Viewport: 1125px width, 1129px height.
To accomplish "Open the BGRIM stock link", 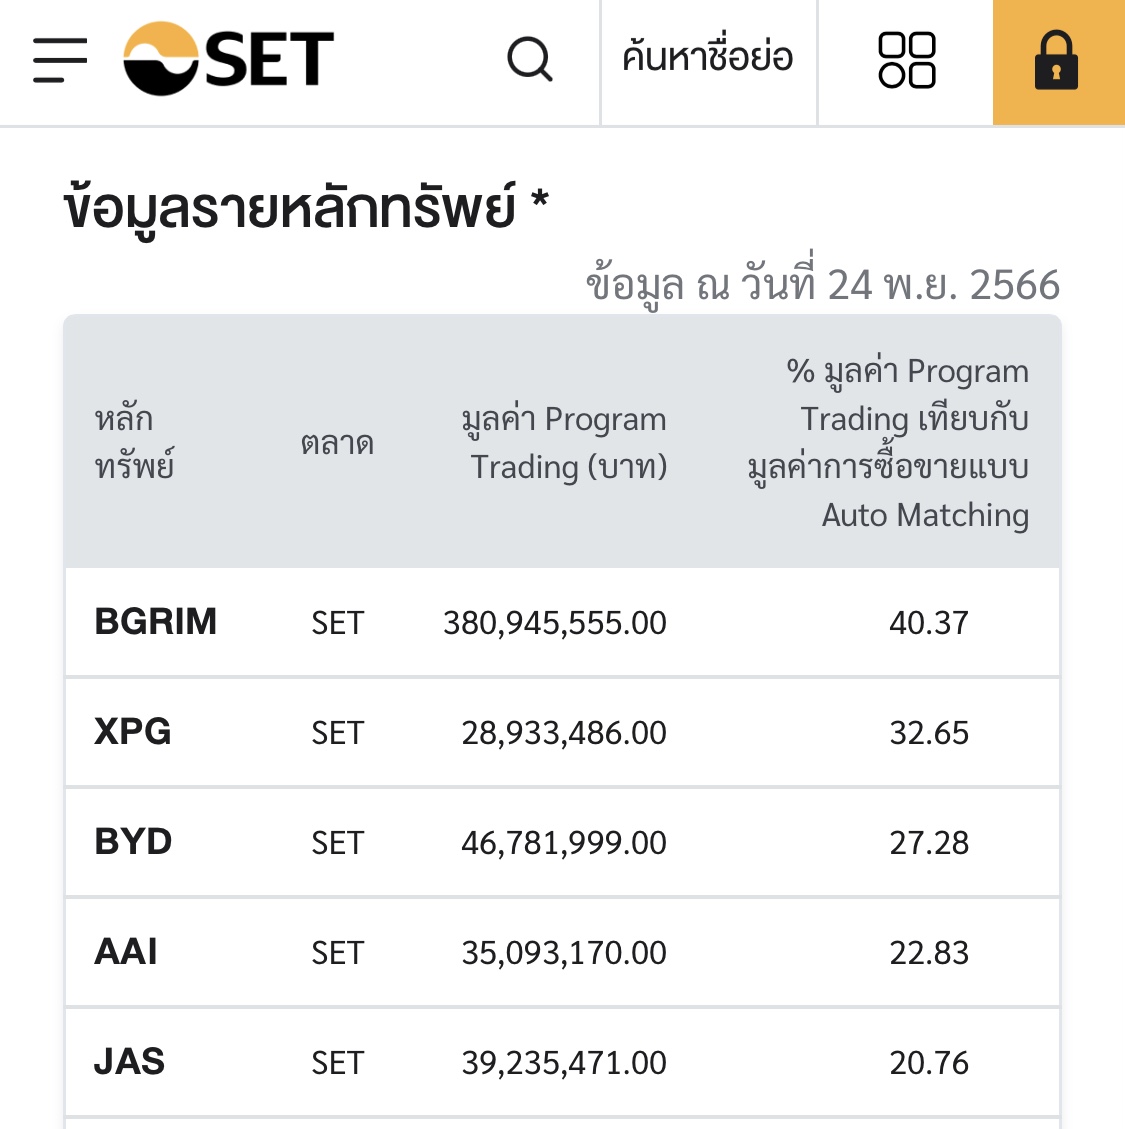I will point(156,622).
